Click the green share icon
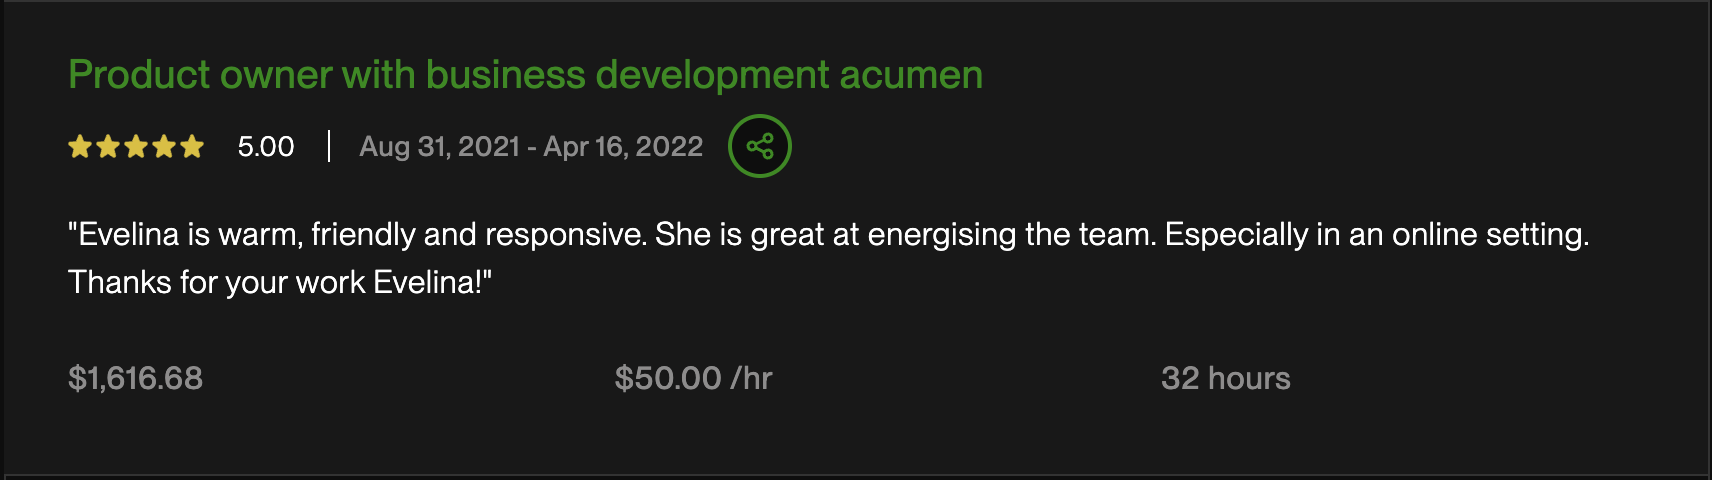Viewport: 1712px width, 480px height. pos(760,147)
